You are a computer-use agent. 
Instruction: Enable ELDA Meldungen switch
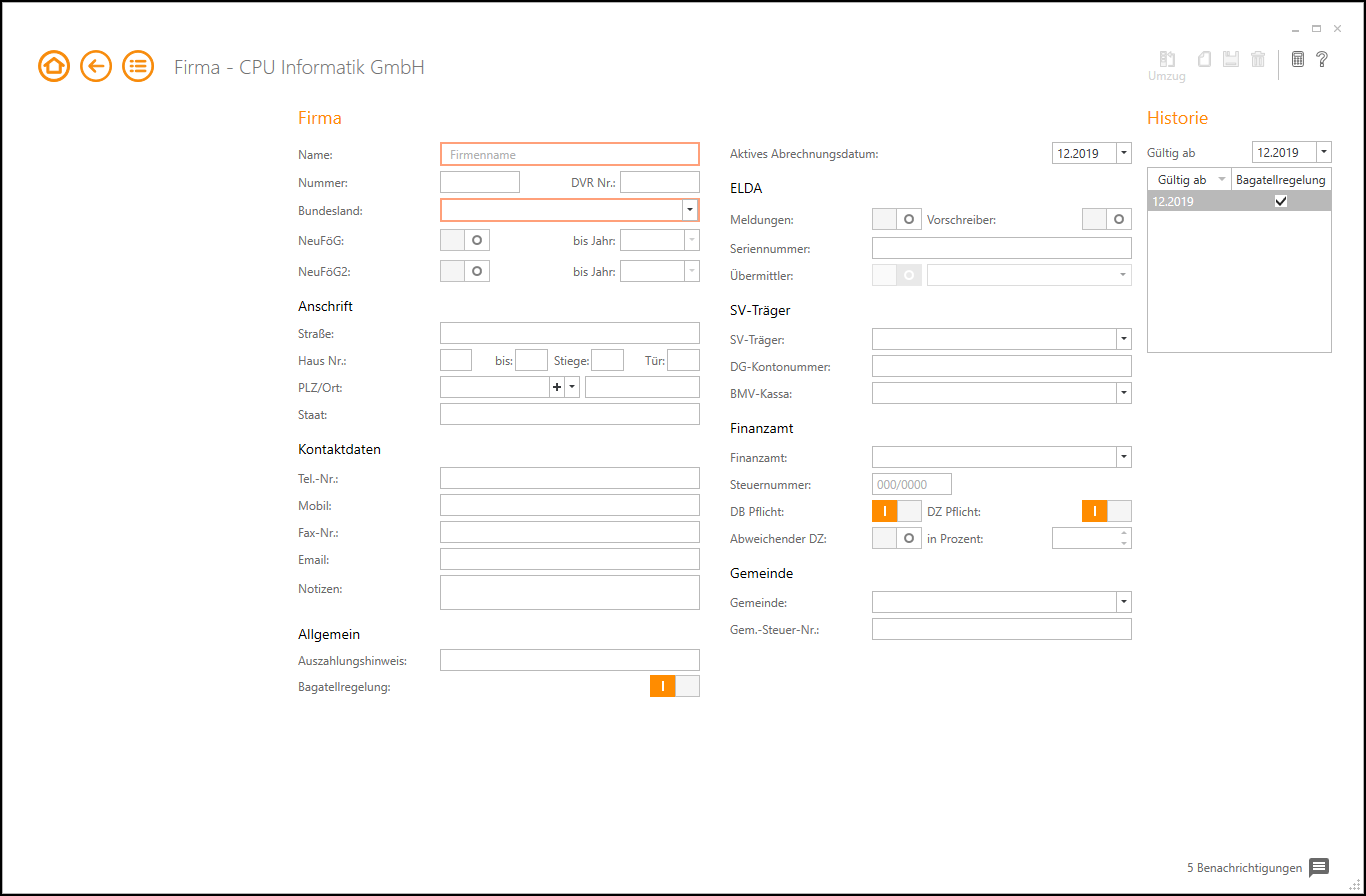[897, 219]
